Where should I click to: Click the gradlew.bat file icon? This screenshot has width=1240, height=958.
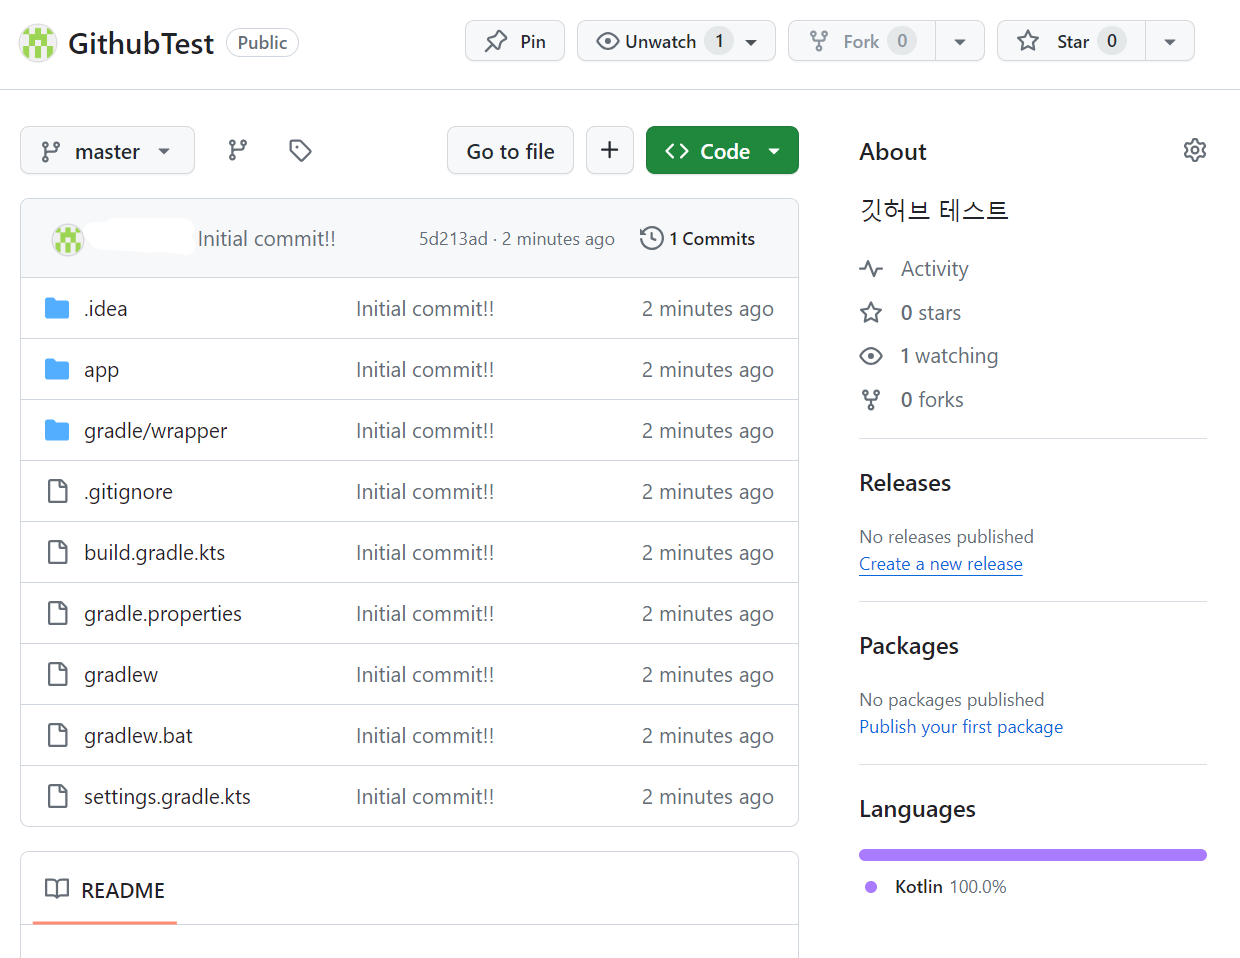pyautogui.click(x=58, y=735)
